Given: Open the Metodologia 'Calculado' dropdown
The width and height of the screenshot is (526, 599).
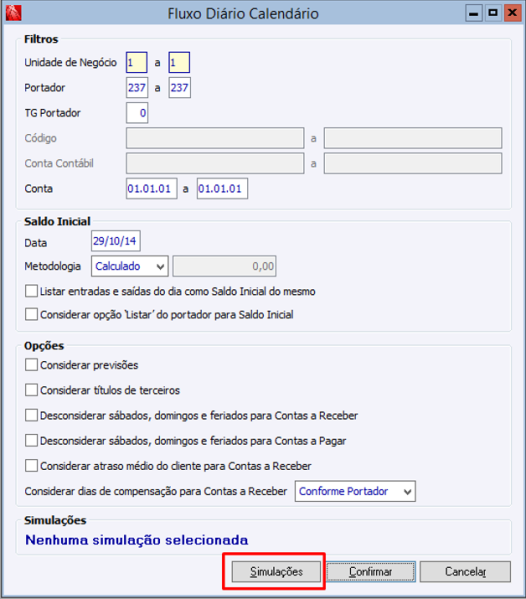Looking at the screenshot, I should click(x=130, y=266).
